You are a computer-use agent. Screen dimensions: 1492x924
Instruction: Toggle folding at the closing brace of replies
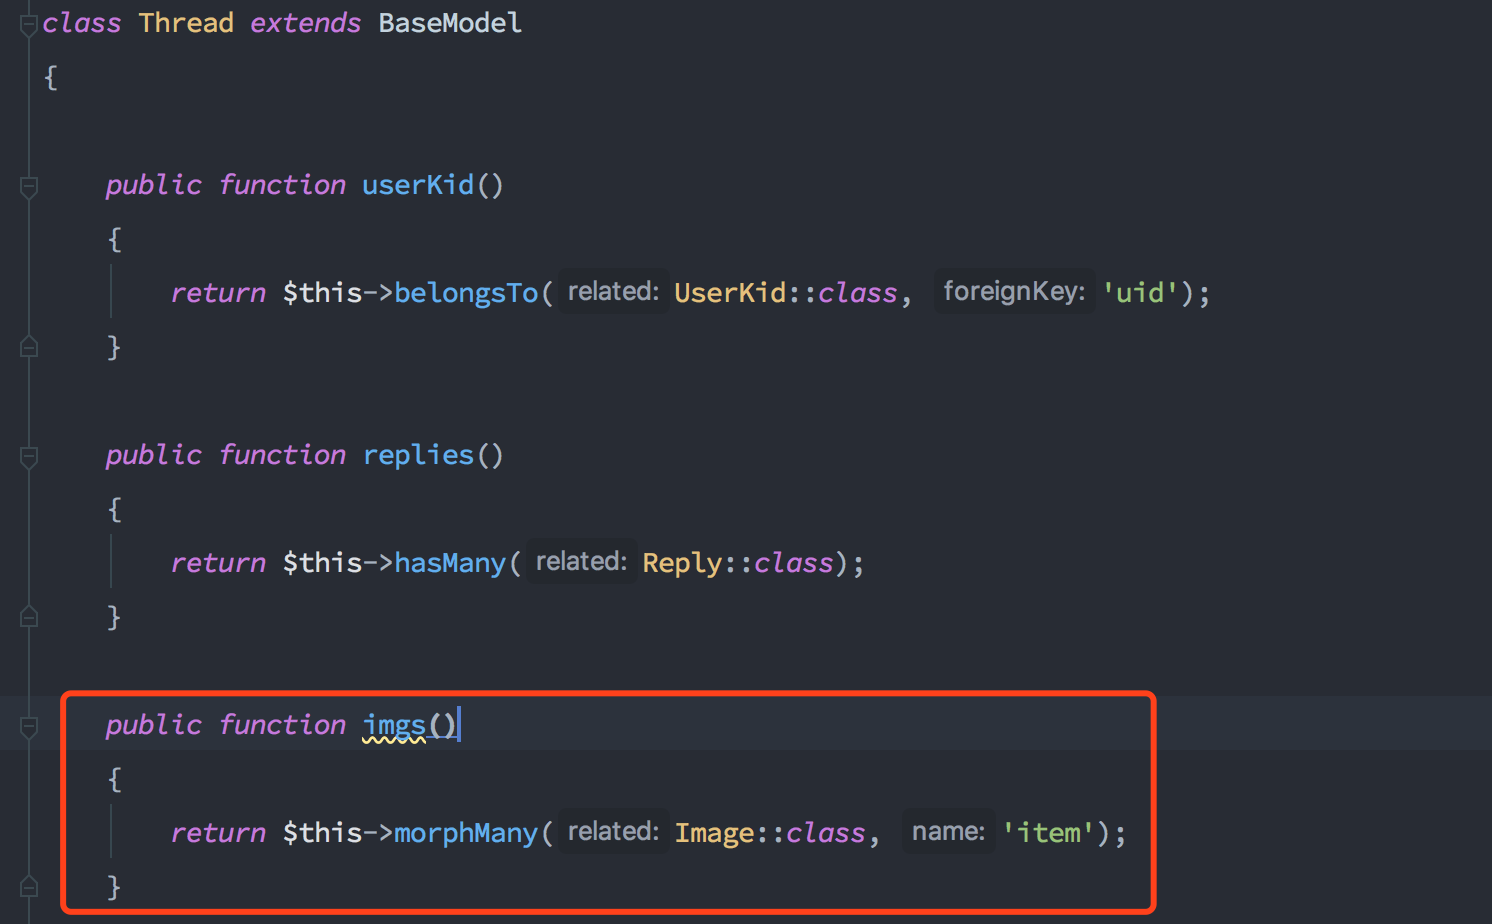click(28, 617)
